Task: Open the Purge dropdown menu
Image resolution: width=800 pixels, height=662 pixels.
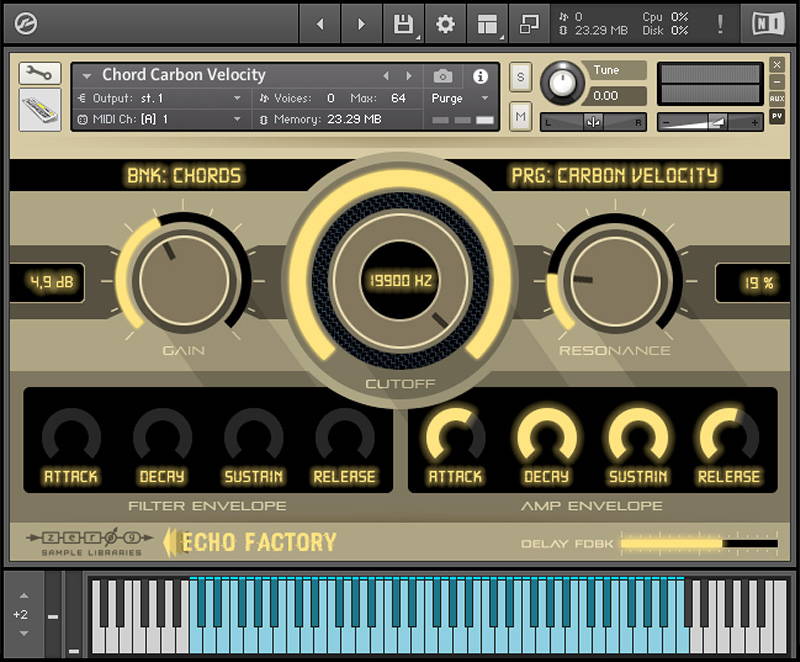Action: [x=460, y=98]
